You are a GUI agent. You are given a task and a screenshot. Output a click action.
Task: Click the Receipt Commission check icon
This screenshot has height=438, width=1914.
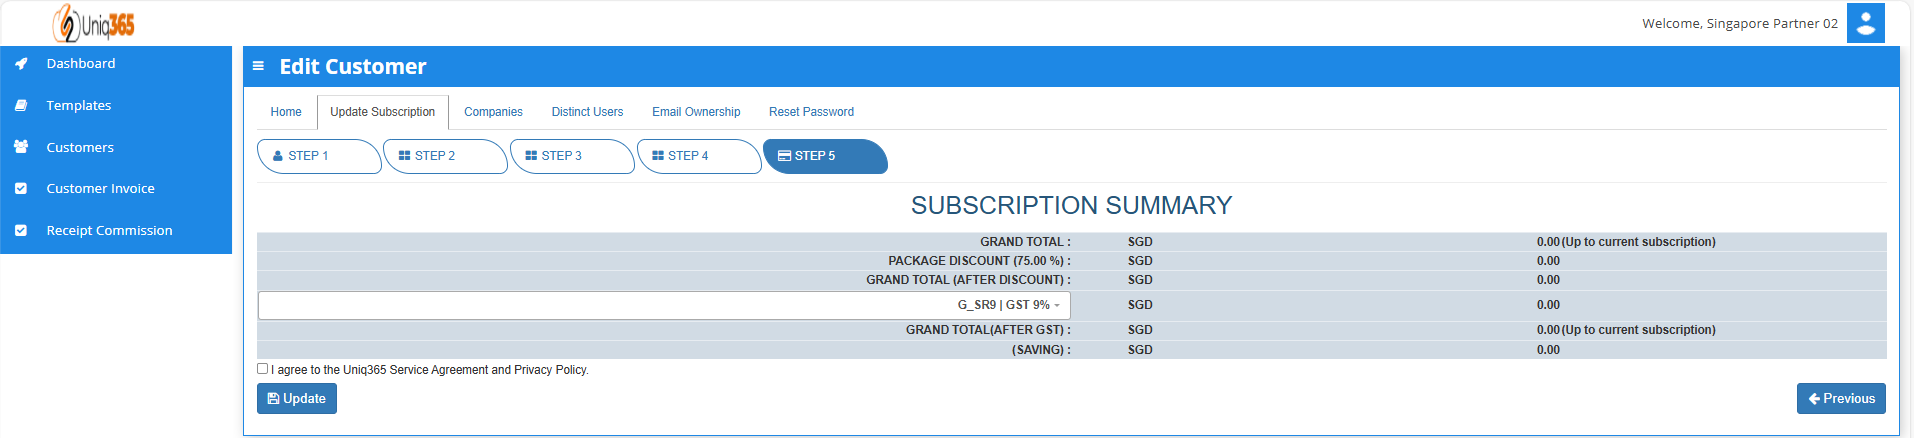coord(21,230)
